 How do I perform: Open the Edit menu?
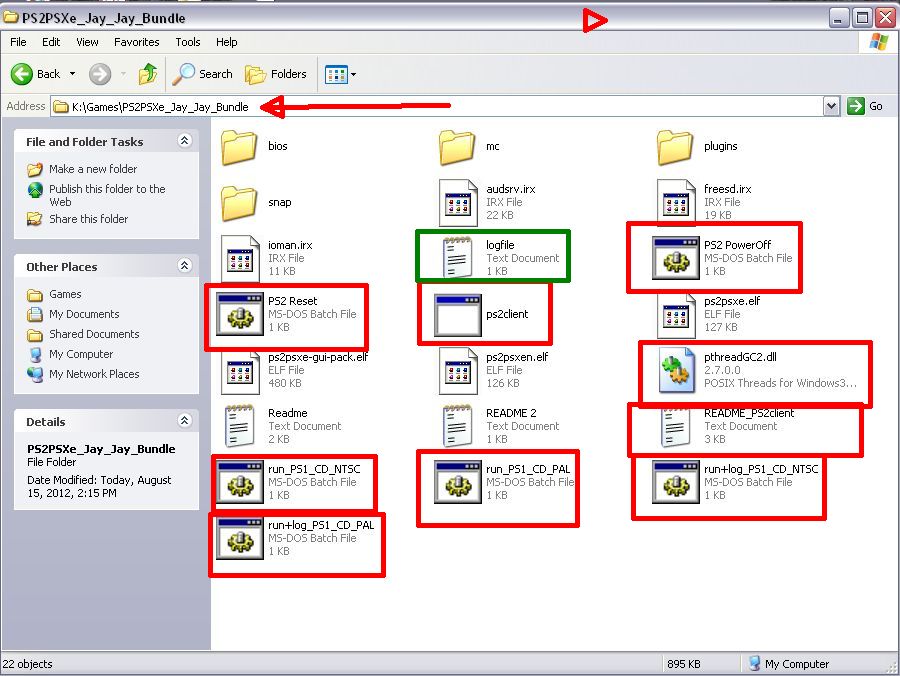[51, 42]
